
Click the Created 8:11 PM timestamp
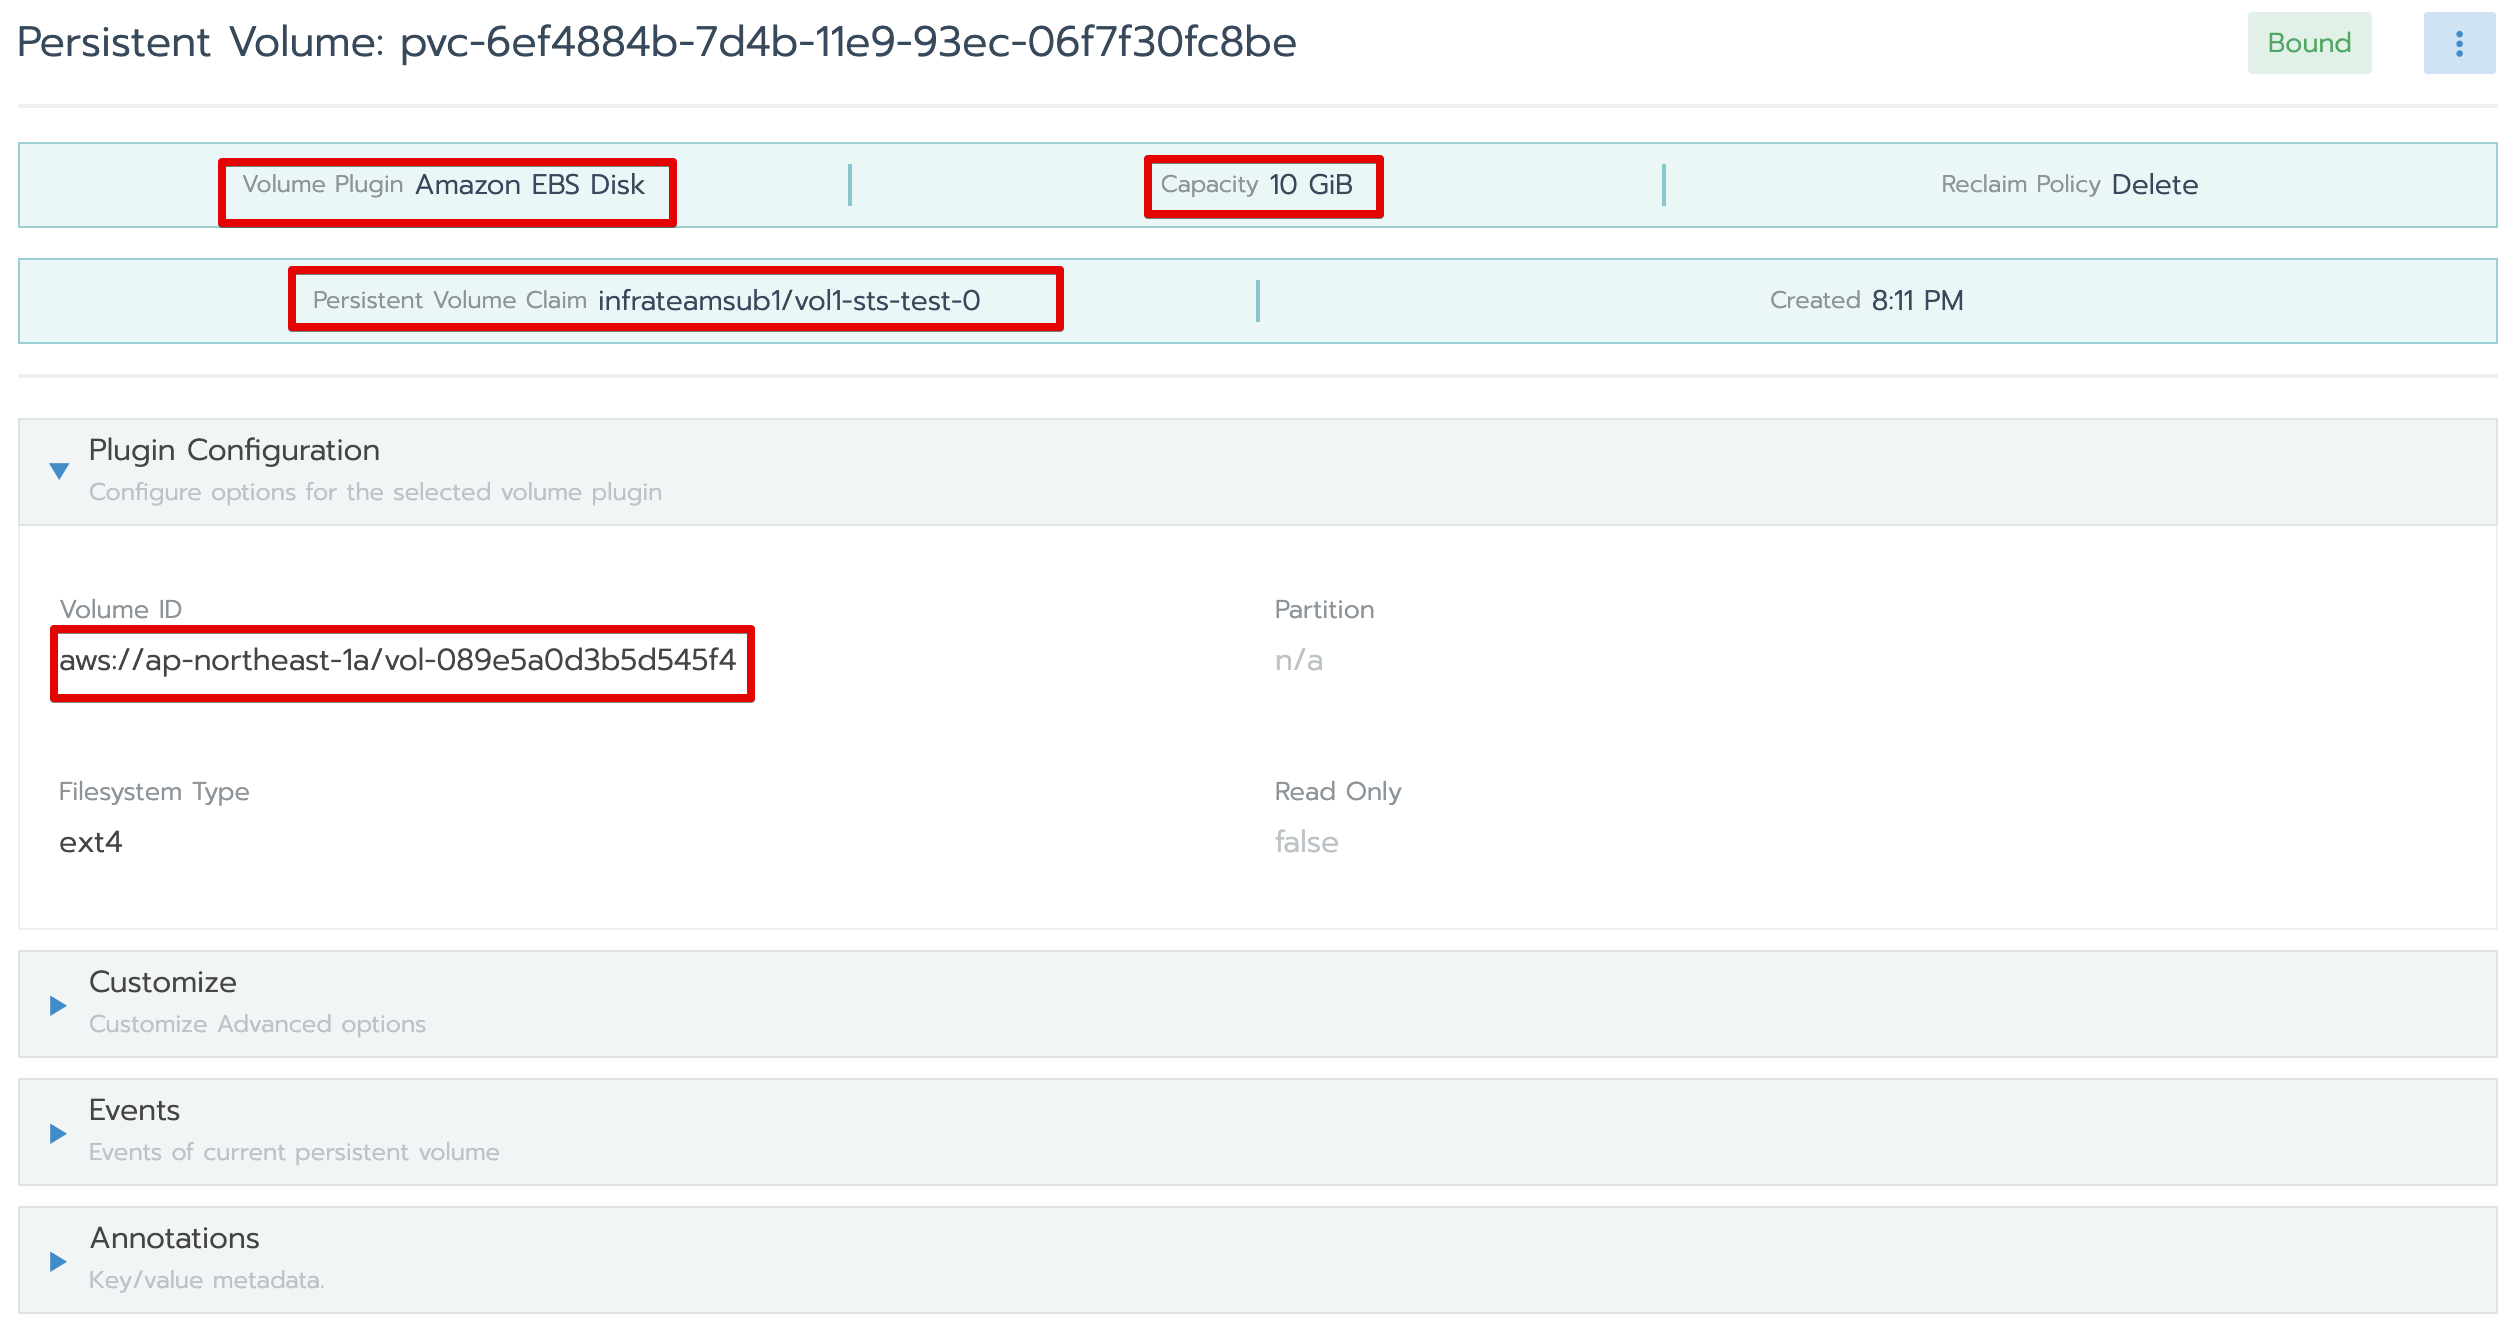click(x=1916, y=301)
